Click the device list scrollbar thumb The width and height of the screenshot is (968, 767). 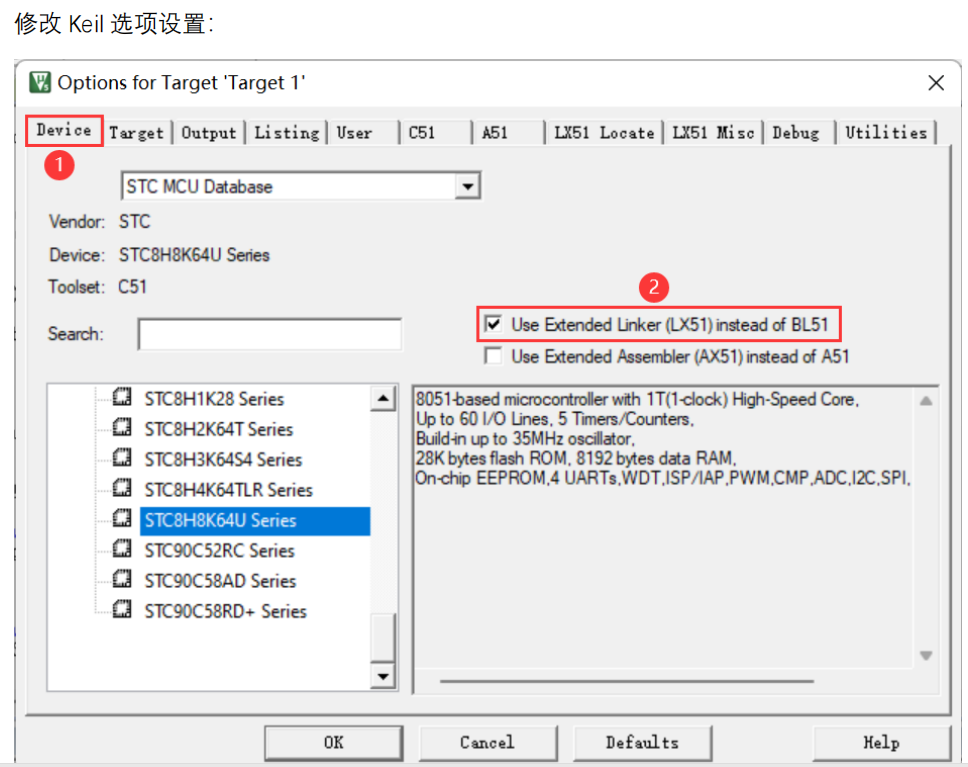point(383,637)
